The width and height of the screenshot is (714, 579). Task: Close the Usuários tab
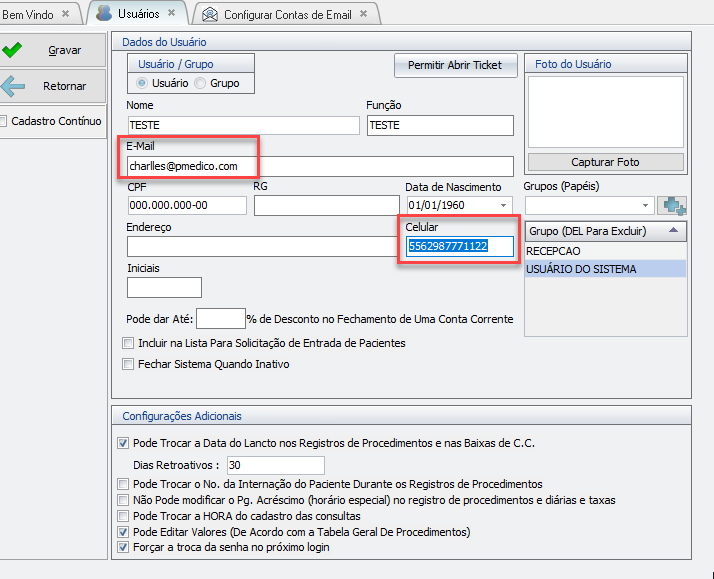(x=171, y=13)
